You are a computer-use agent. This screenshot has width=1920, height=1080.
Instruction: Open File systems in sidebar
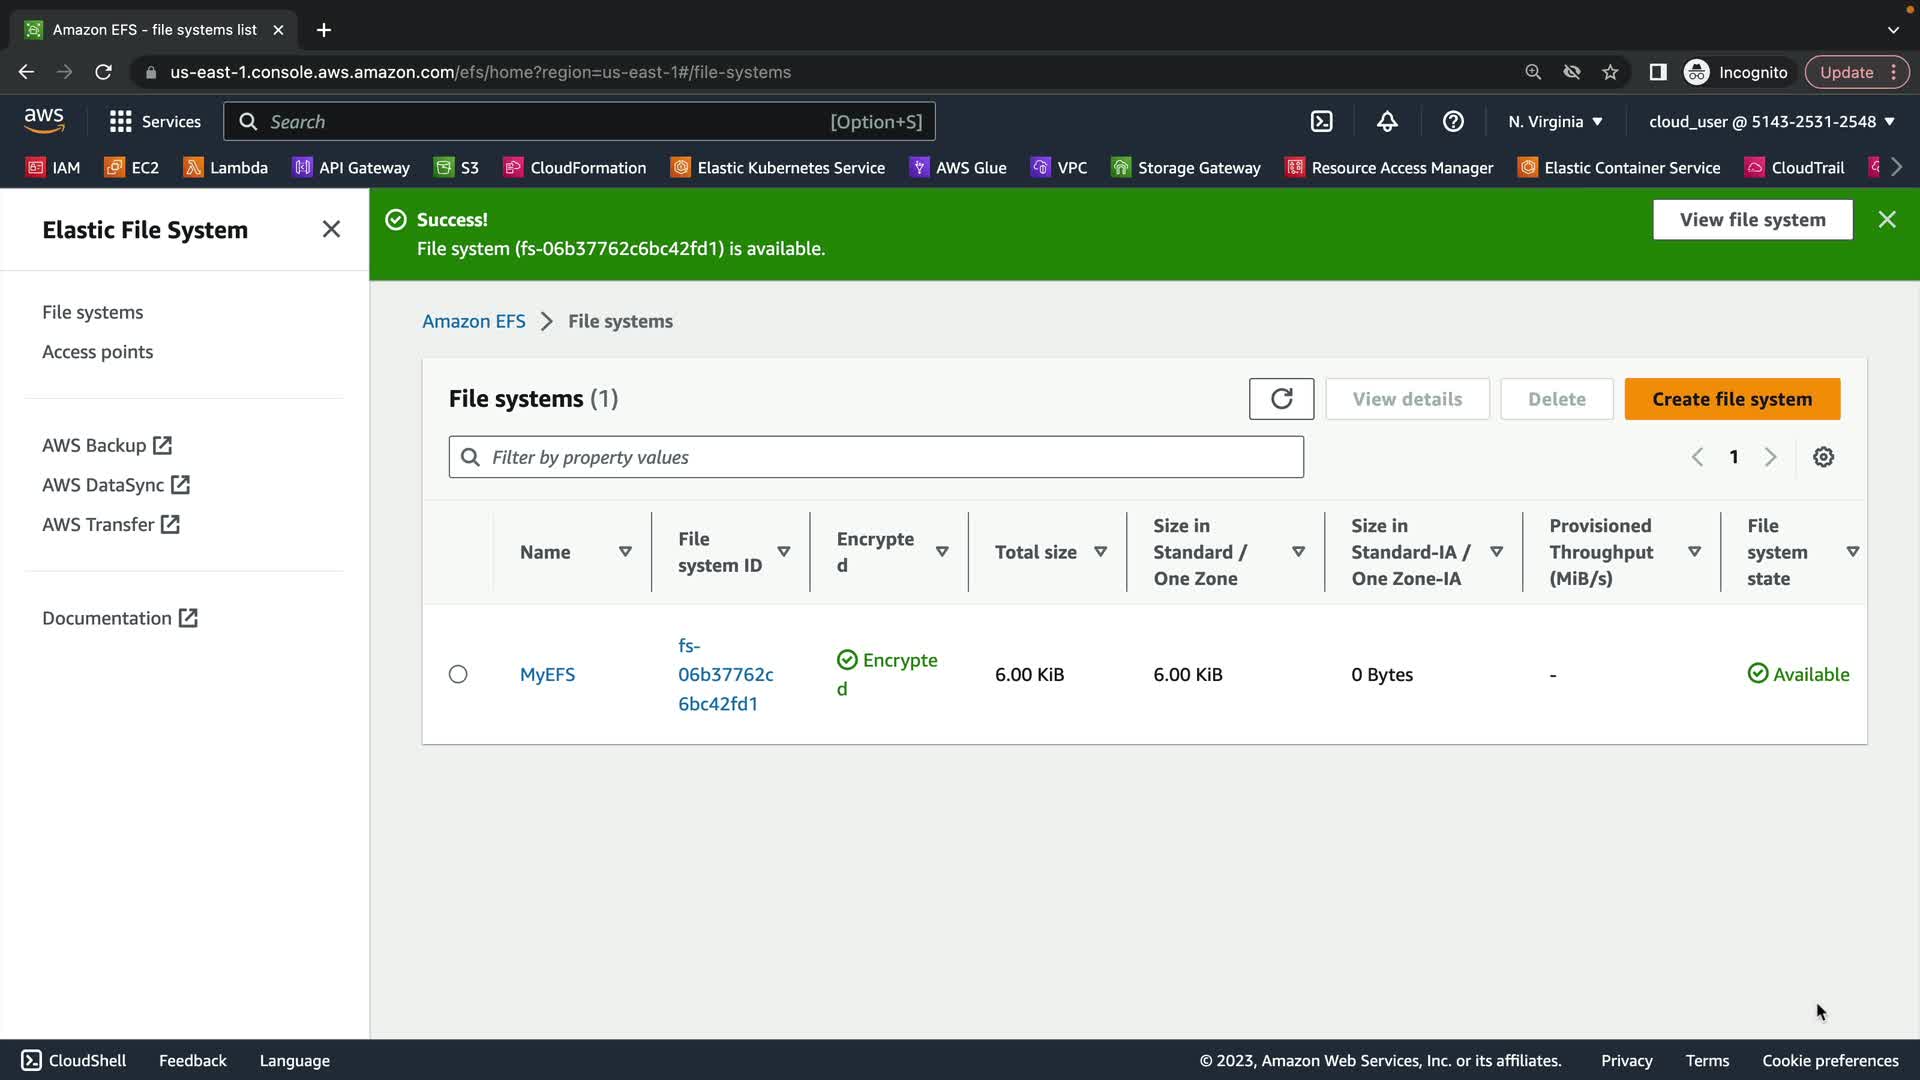coord(92,312)
